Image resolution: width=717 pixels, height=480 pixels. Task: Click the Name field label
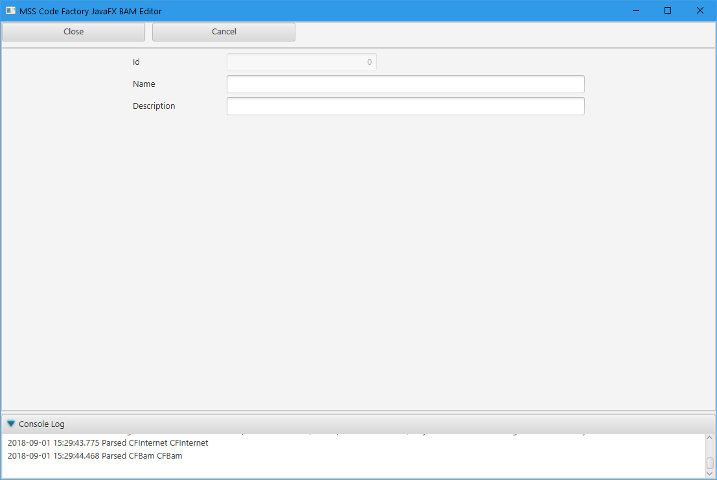pyautogui.click(x=143, y=84)
